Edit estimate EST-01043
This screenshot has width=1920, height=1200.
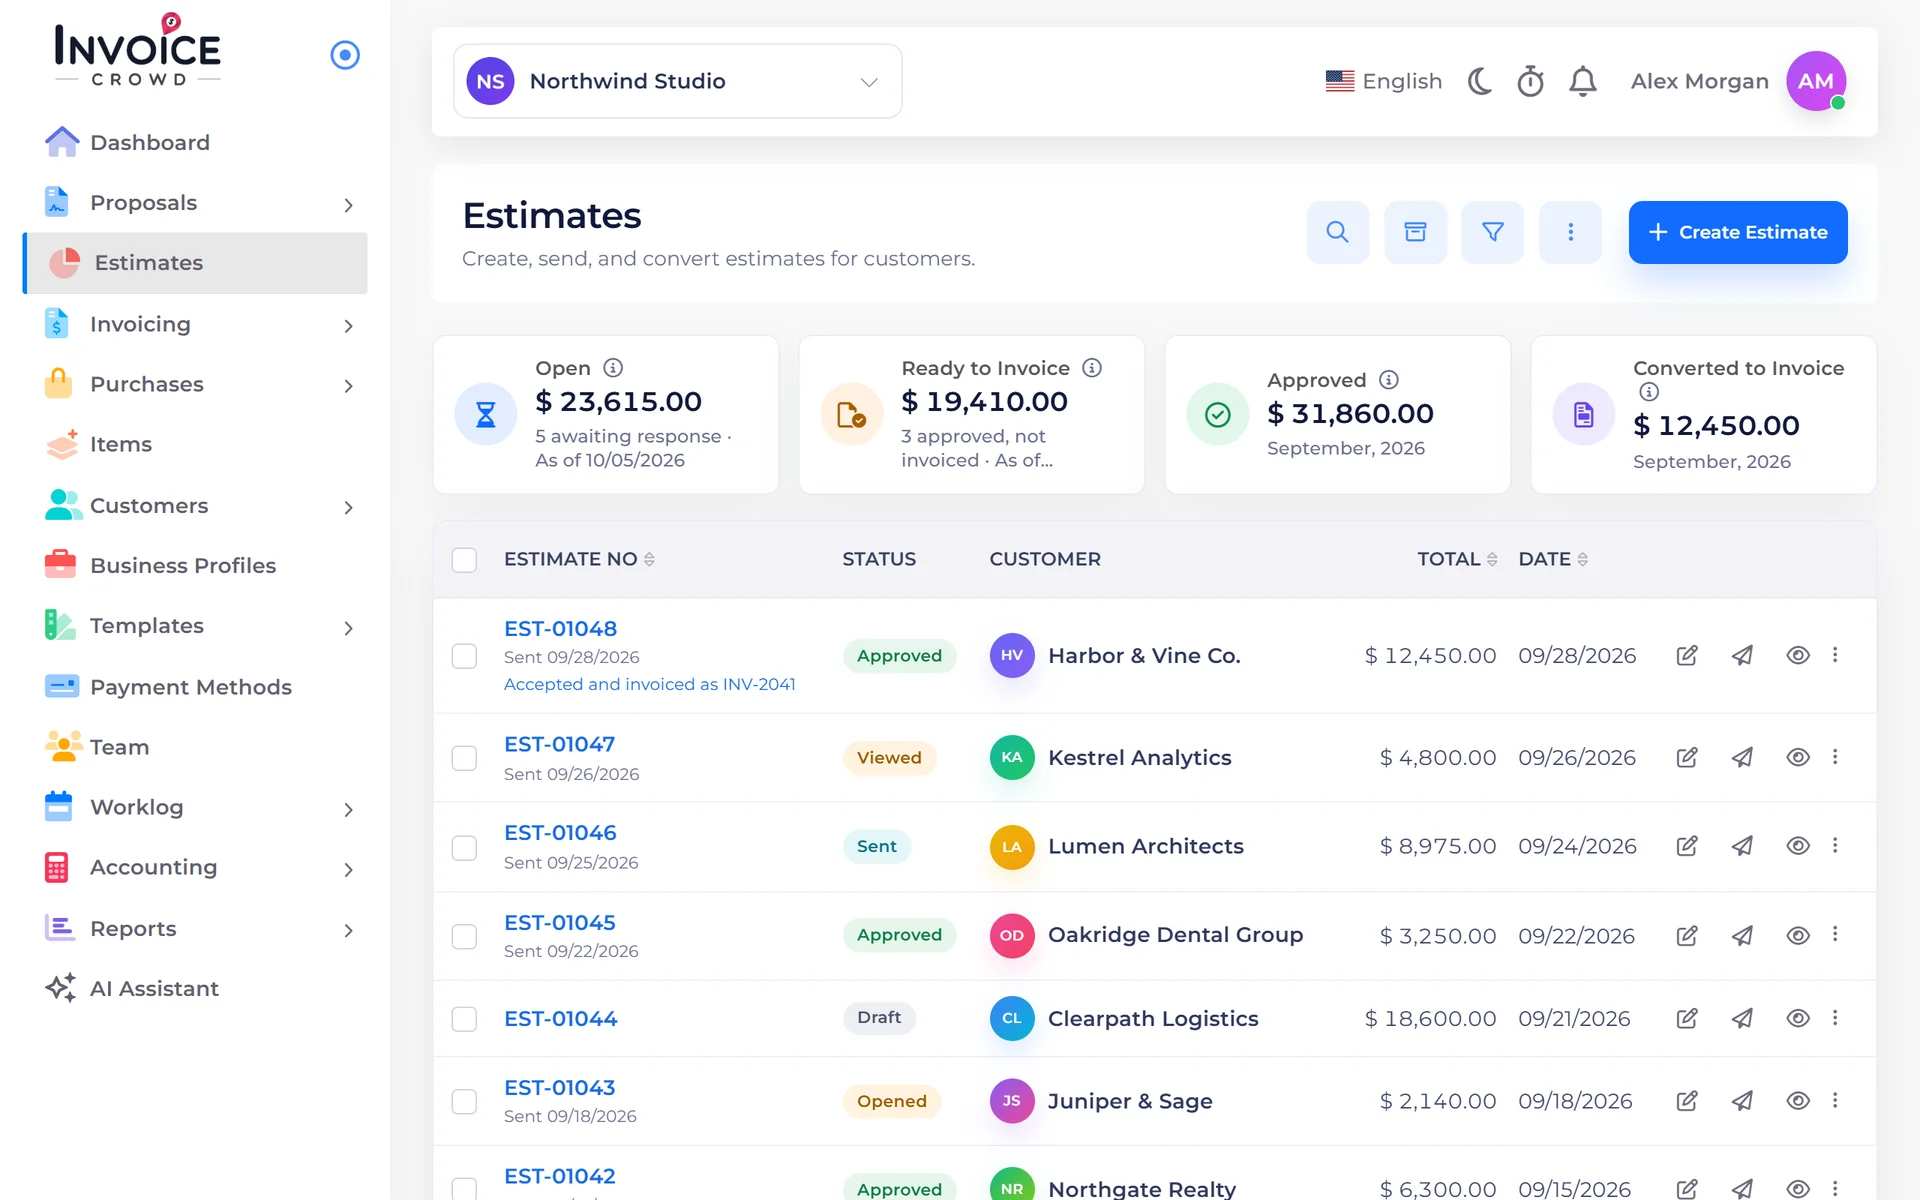point(1686,1101)
